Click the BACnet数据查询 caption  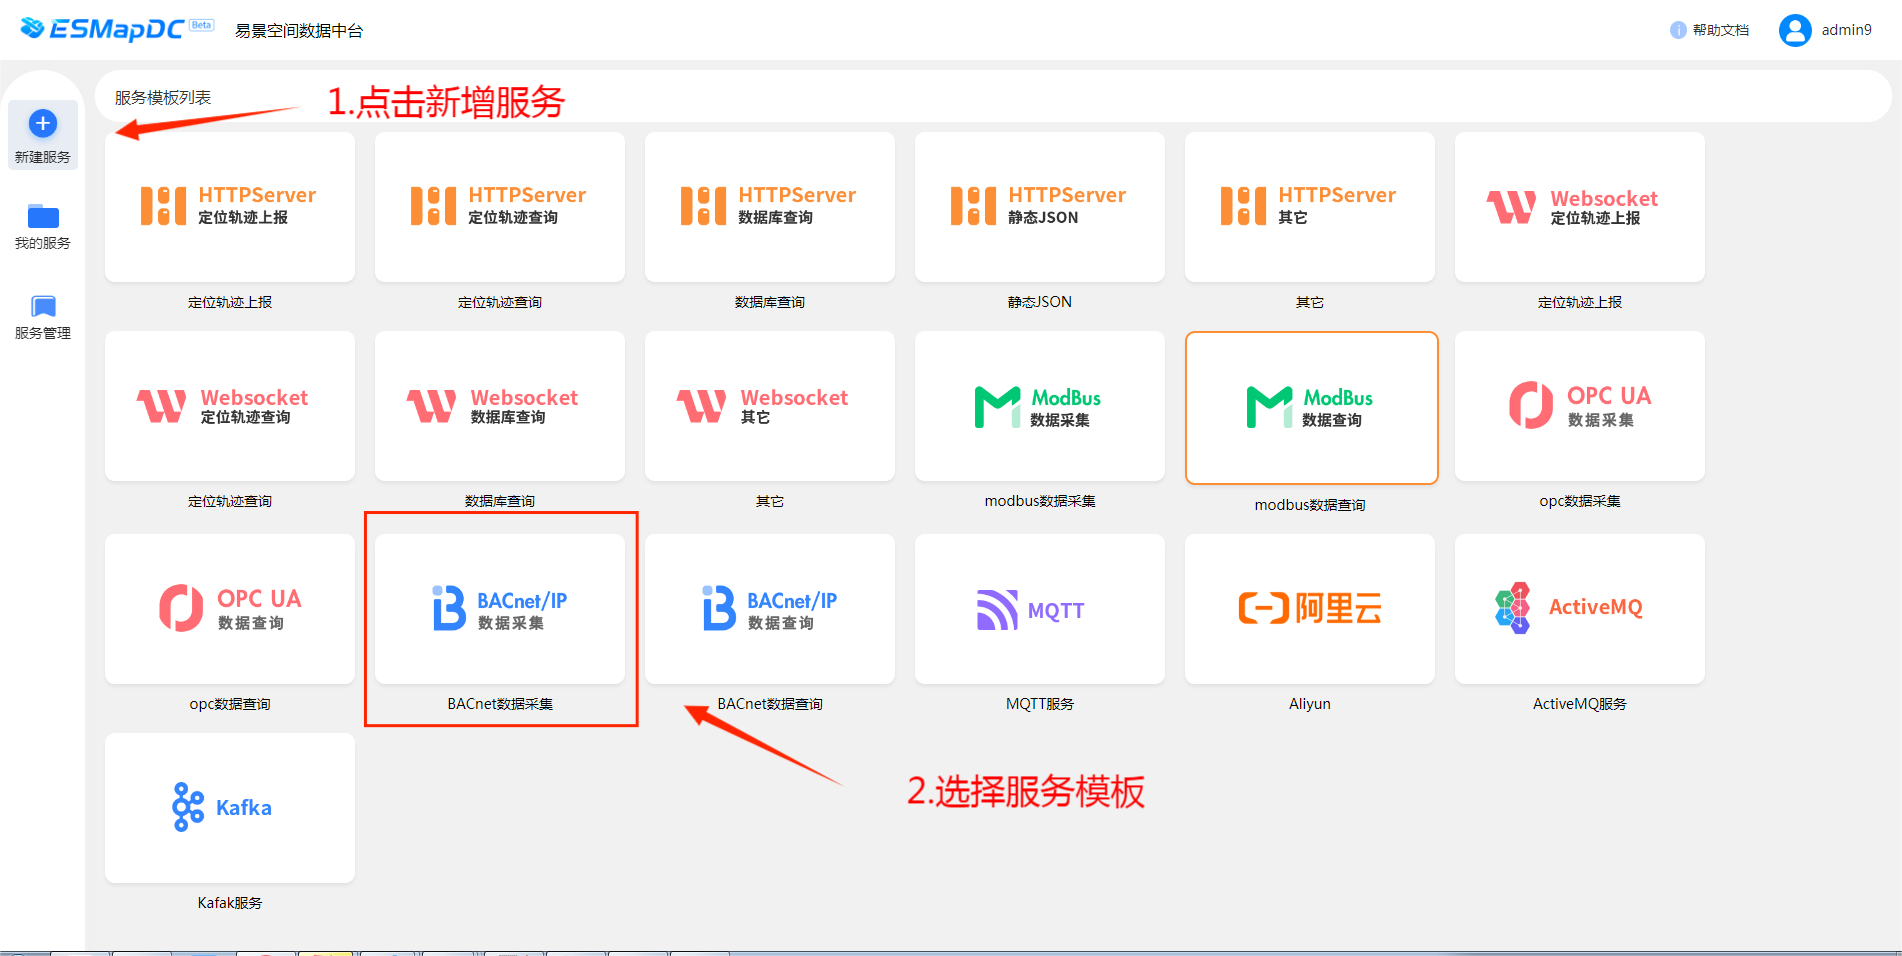click(x=770, y=704)
